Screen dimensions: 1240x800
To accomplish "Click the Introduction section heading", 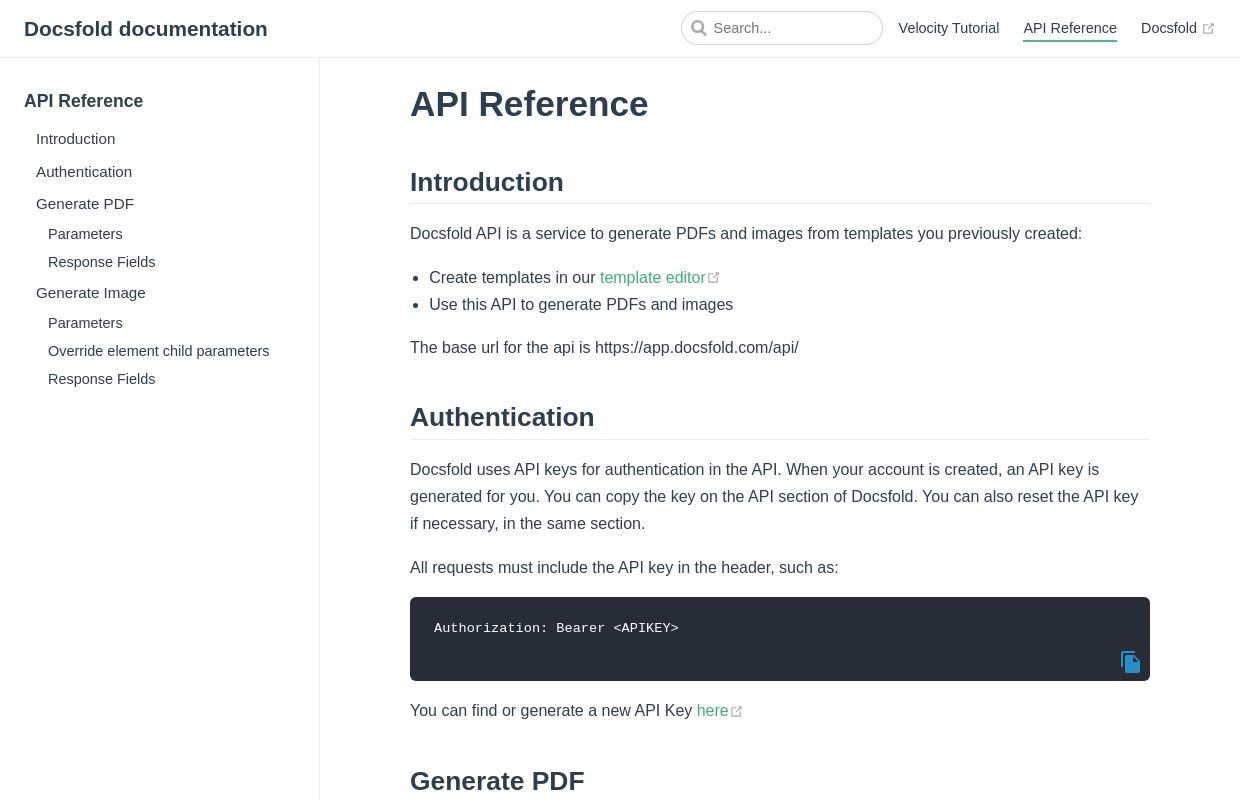I will (x=487, y=182).
